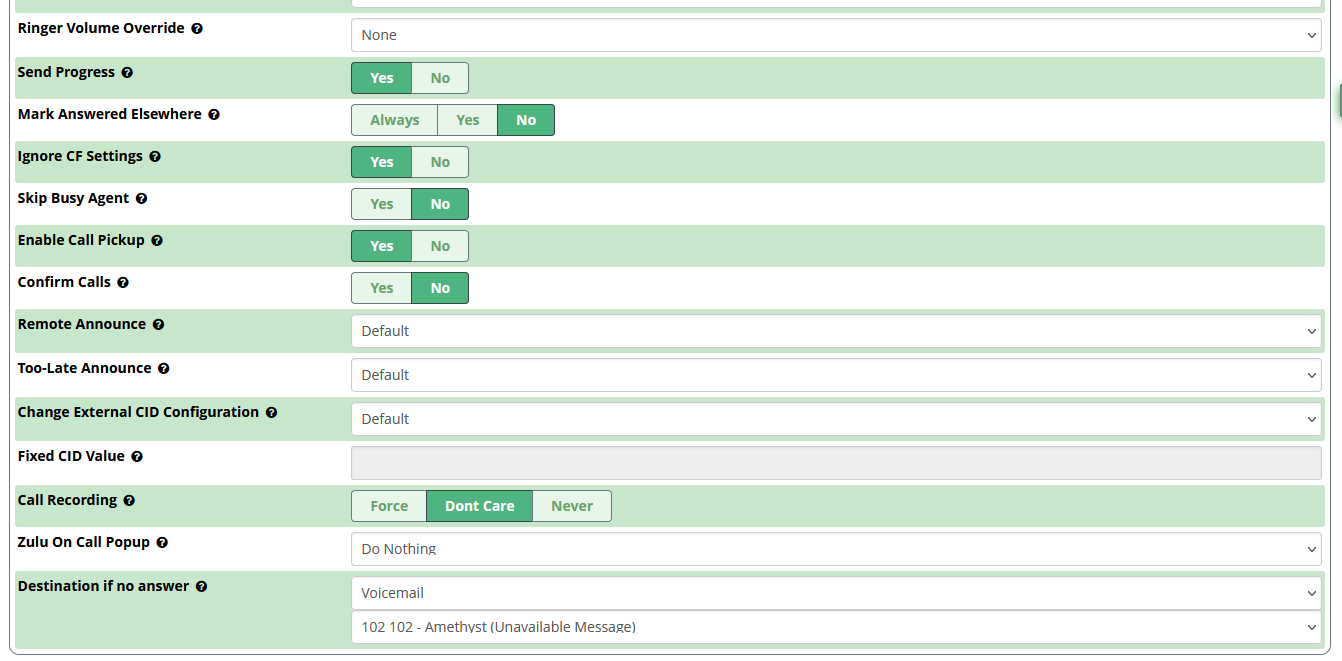
Task: Open Skip Busy Agent help question mark
Action: (x=141, y=199)
